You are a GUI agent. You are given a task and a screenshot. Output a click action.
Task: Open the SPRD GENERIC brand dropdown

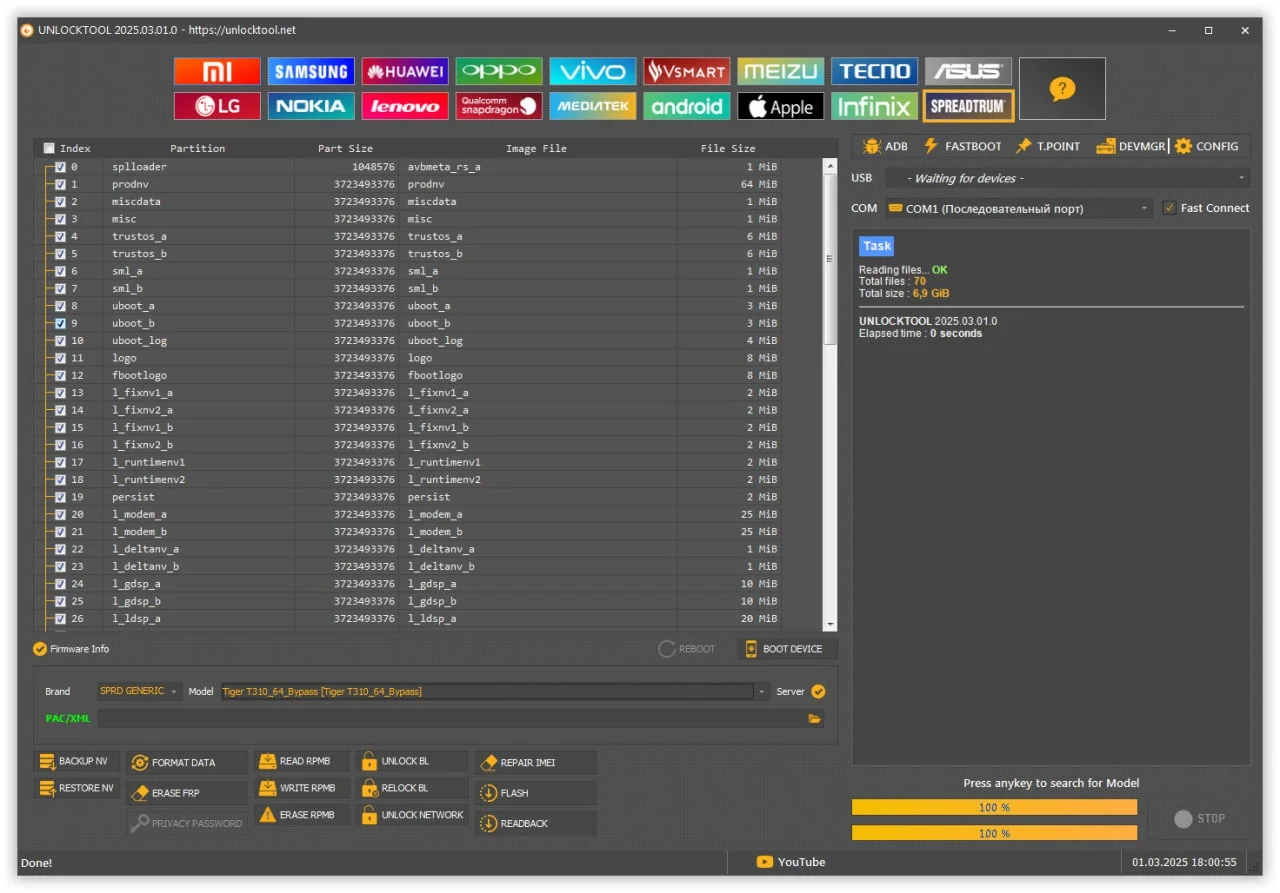pyautogui.click(x=140, y=691)
